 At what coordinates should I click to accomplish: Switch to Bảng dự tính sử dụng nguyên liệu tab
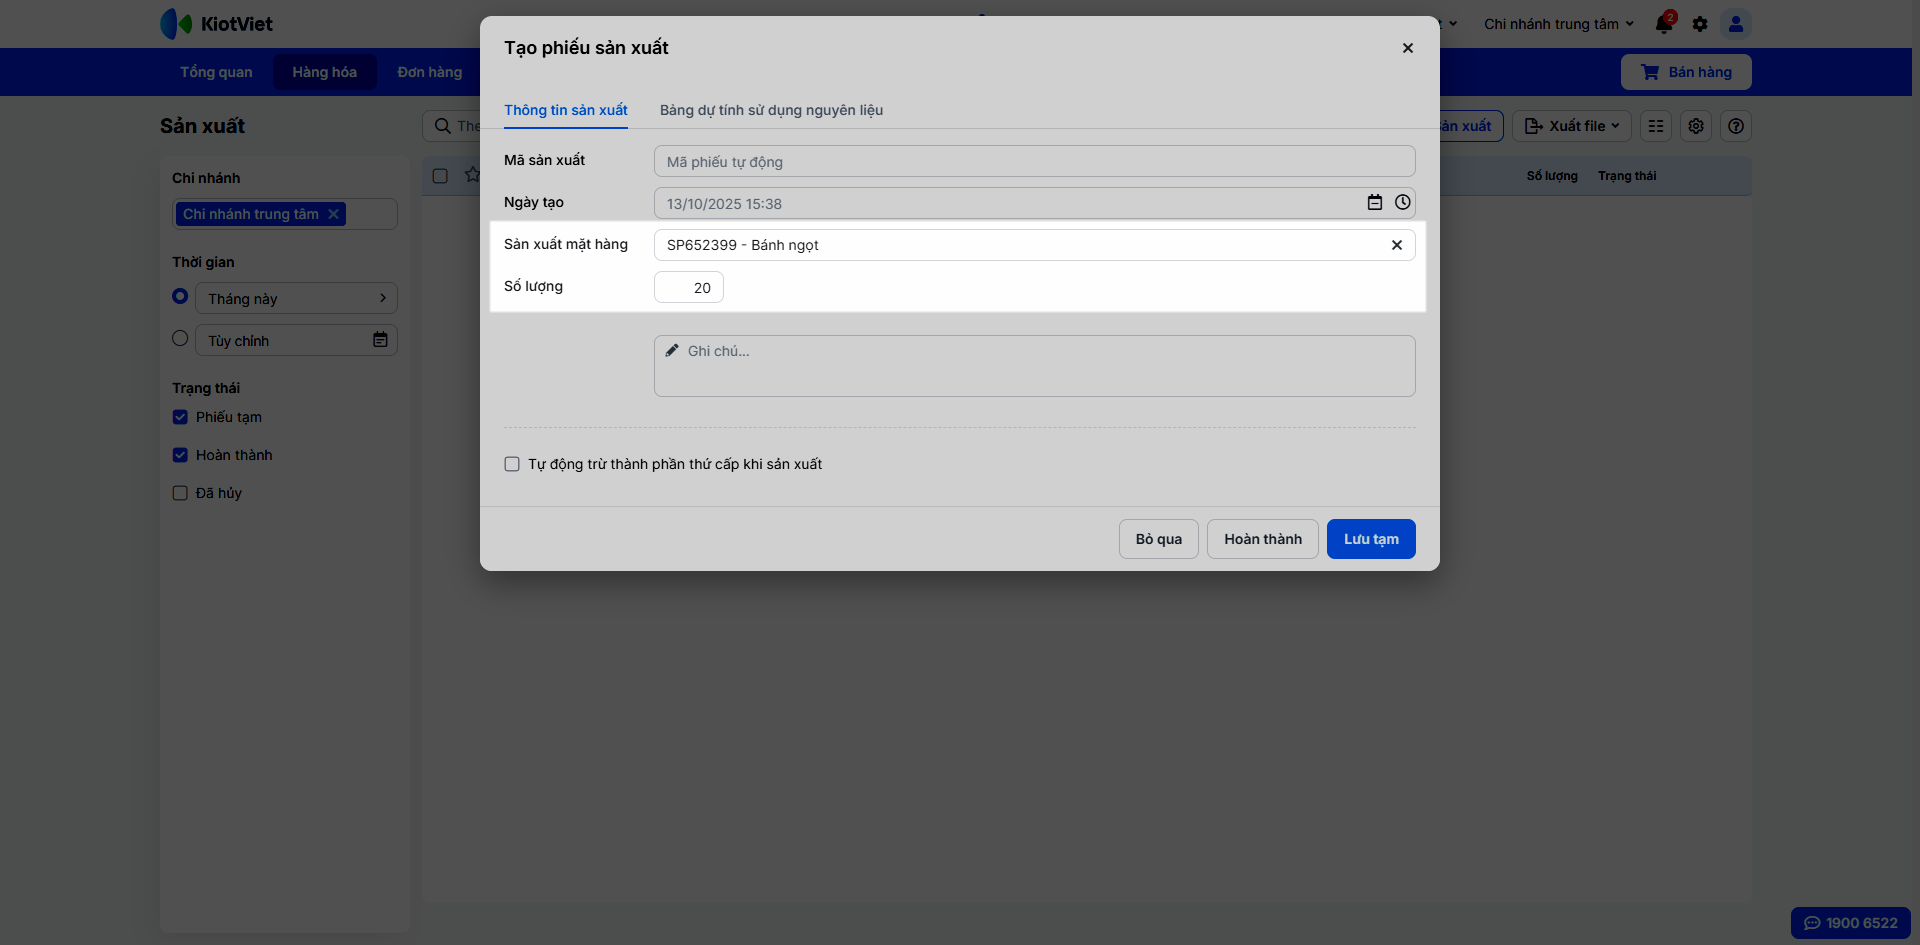coord(771,110)
